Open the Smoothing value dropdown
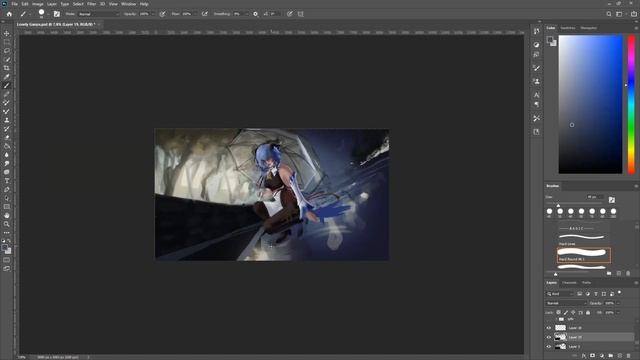Viewport: 640px width, 360px height. coord(246,14)
